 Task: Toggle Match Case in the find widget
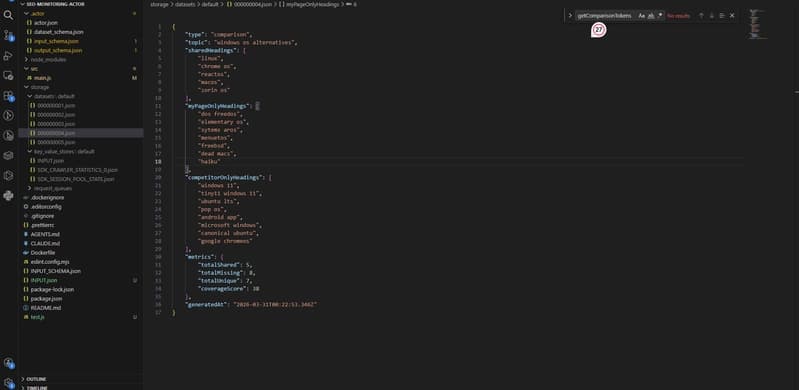[x=642, y=16]
